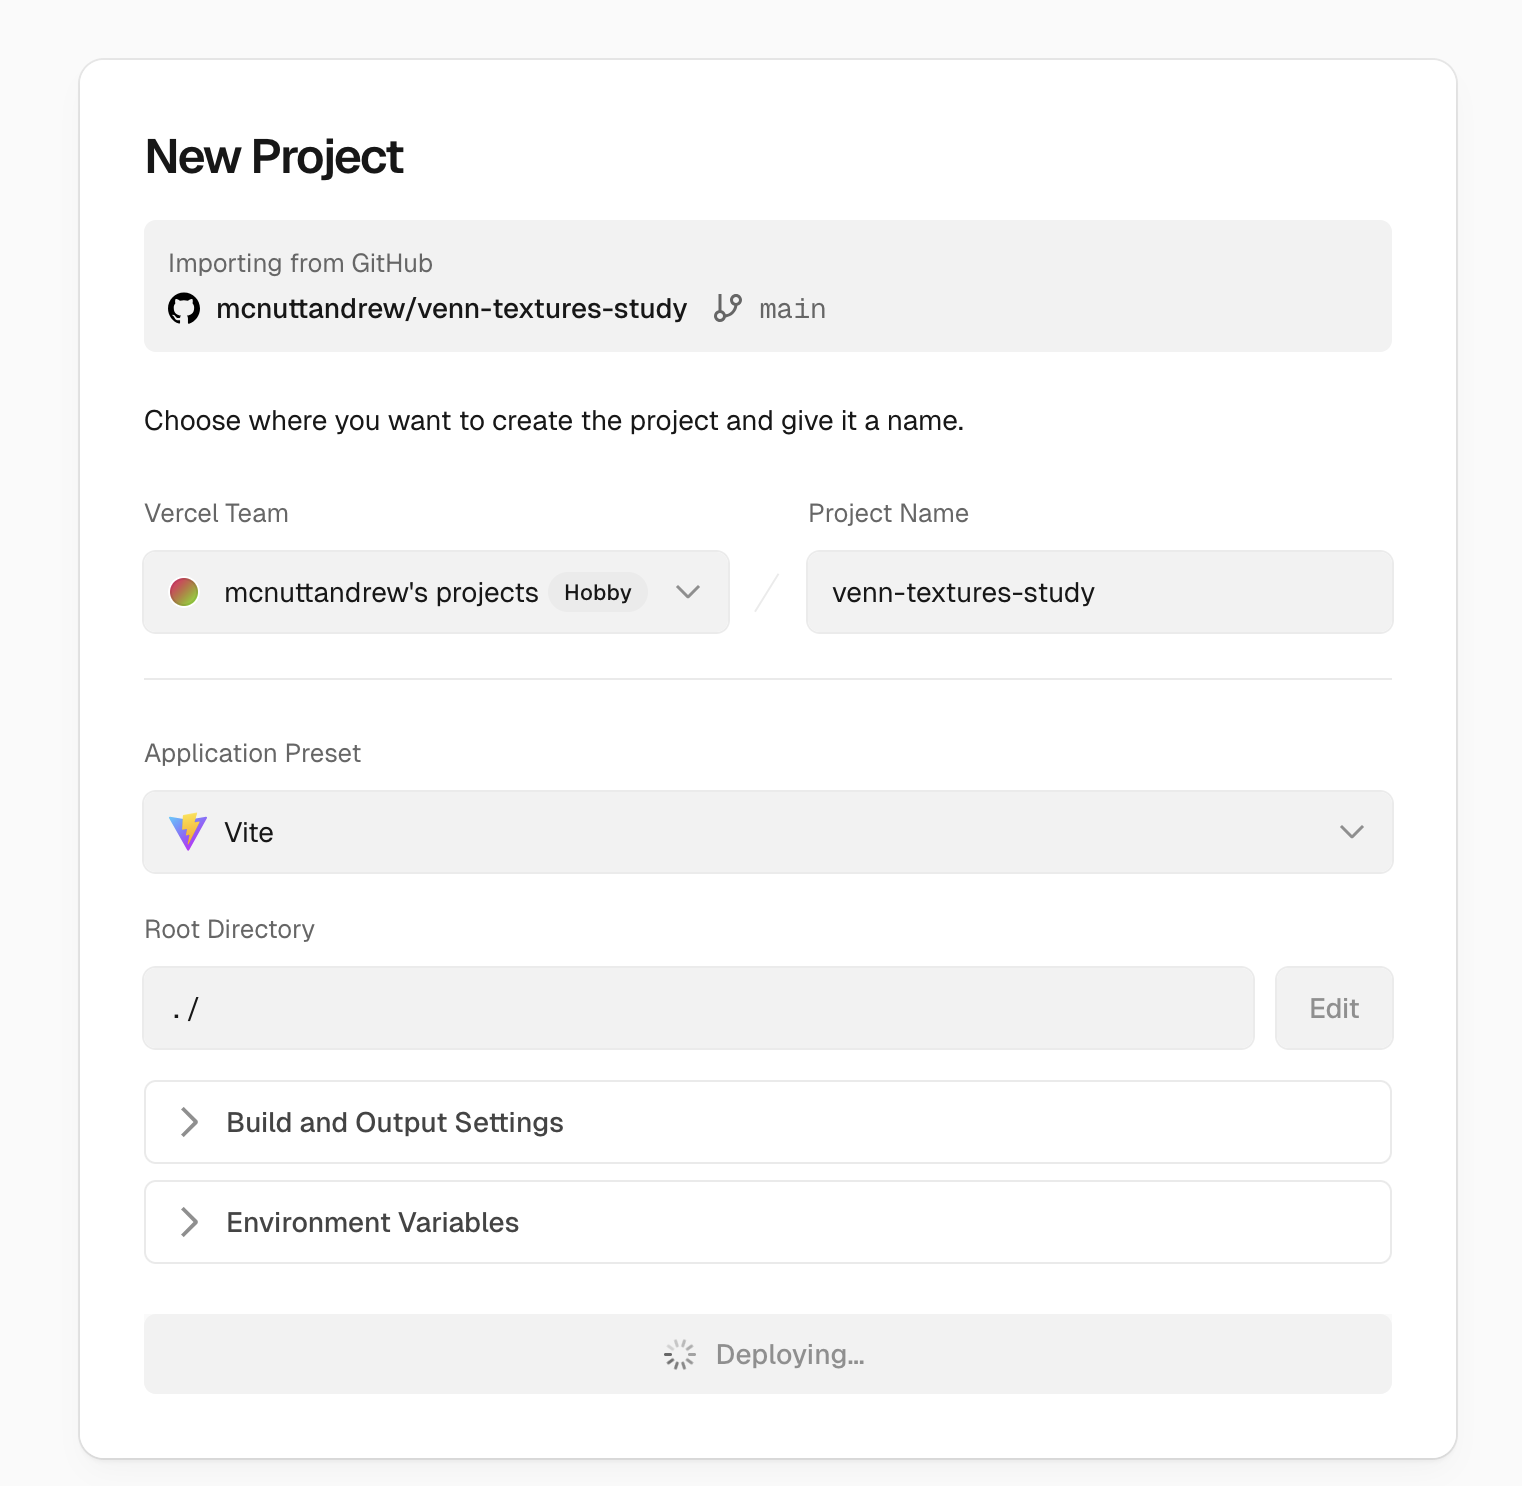Focus the Project Name input field

[x=1099, y=592]
